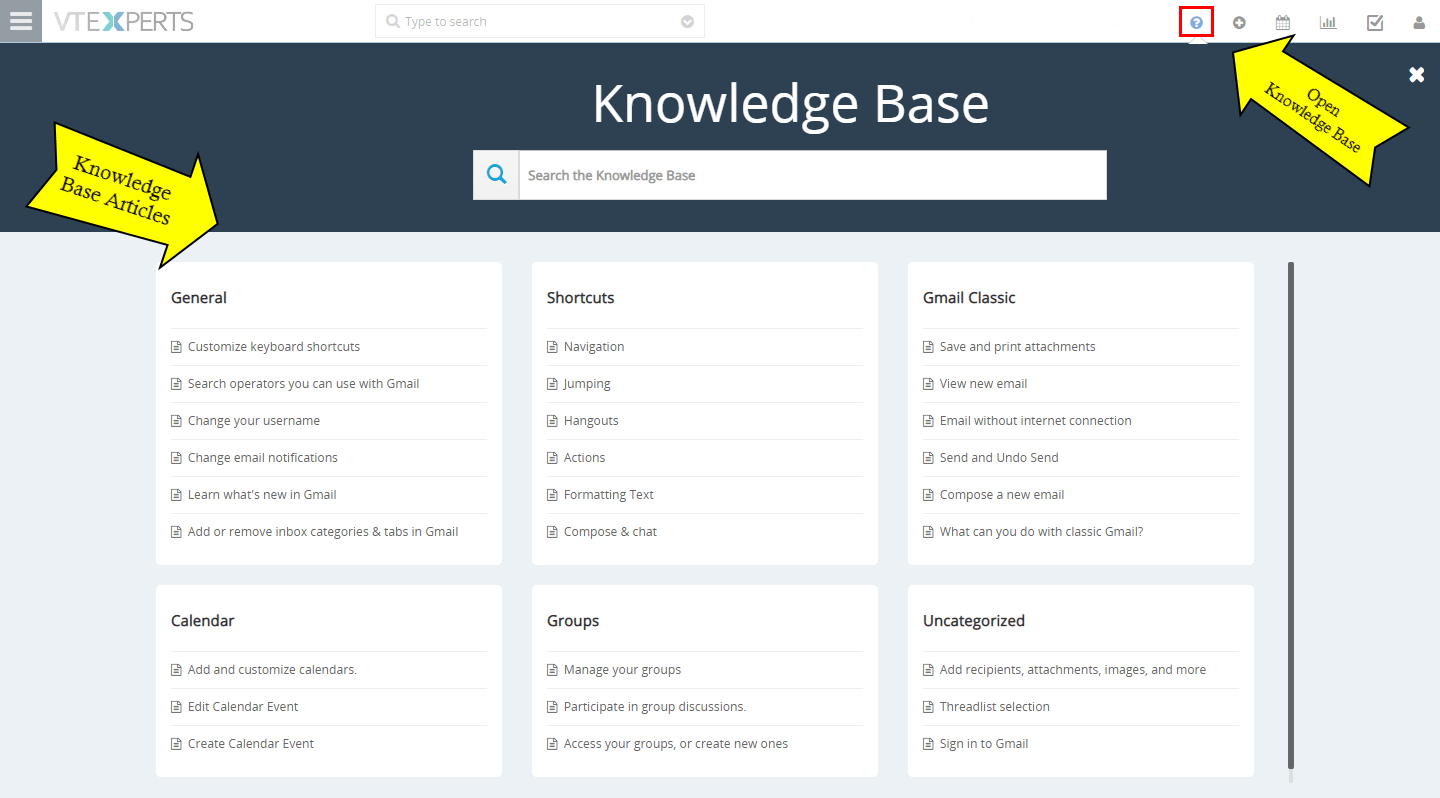
Task: Expand the top search box dropdown arrow
Action: tap(687, 20)
